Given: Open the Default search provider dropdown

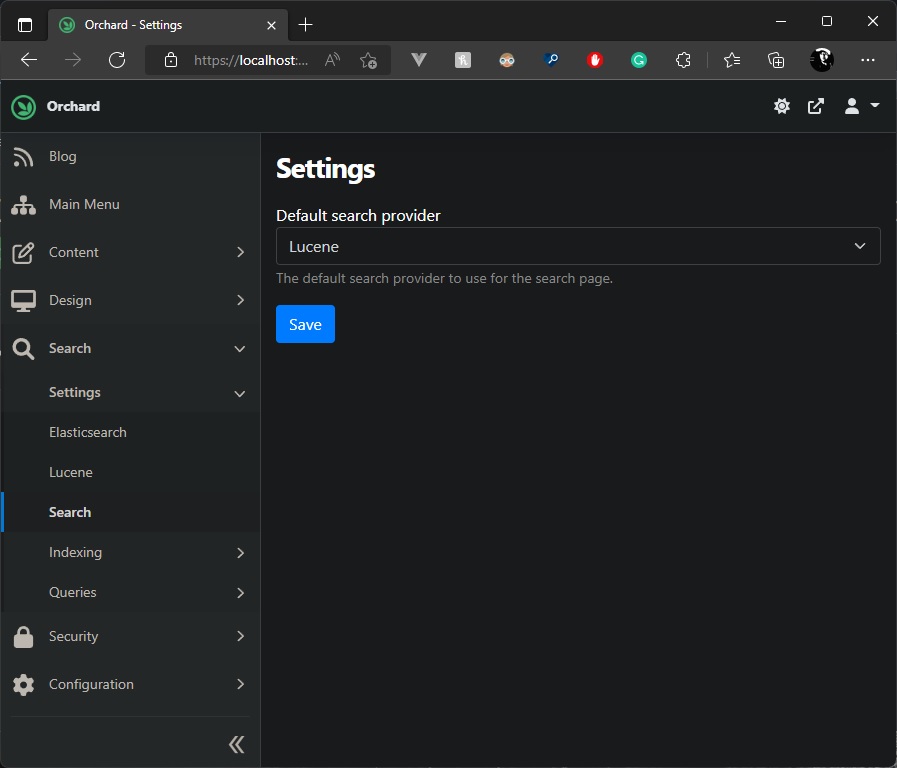Looking at the screenshot, I should tap(578, 246).
